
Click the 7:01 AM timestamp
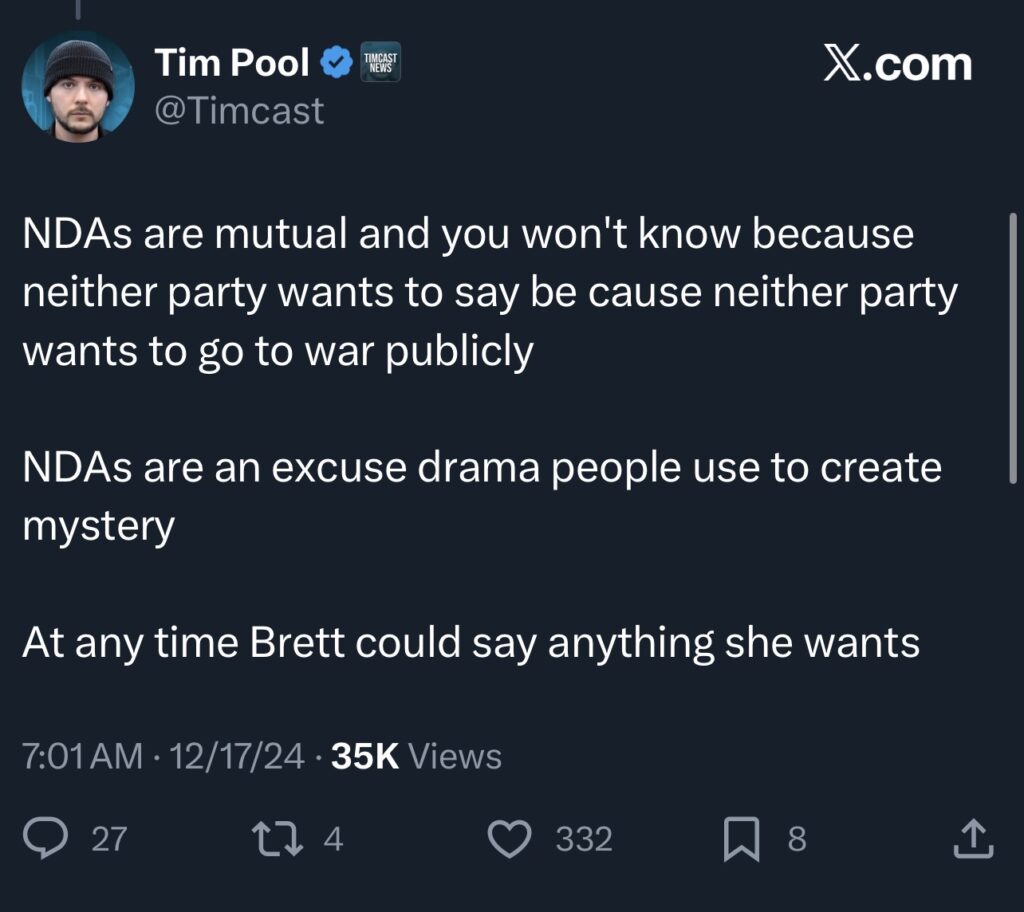pyautogui.click(x=82, y=756)
